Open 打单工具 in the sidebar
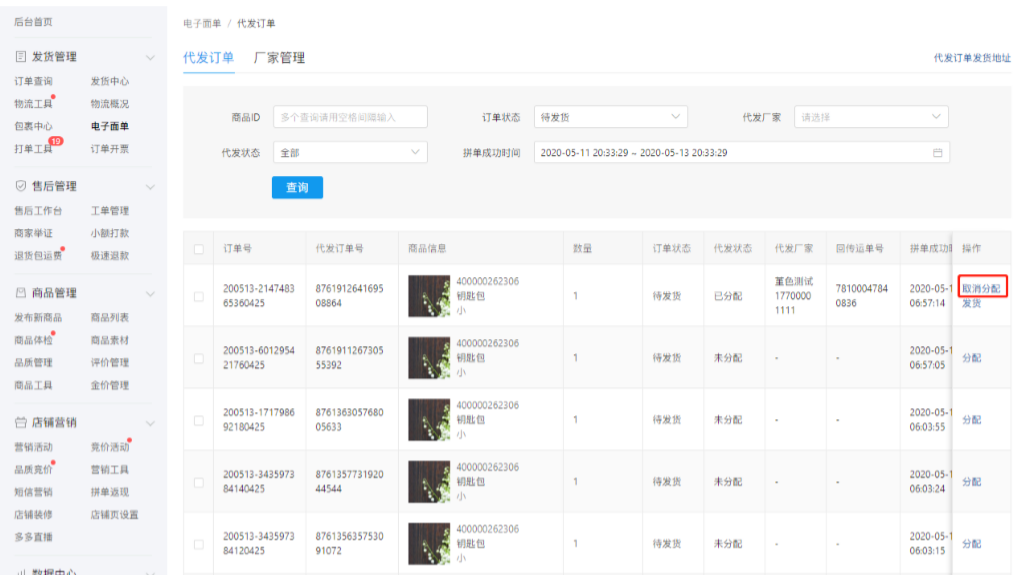Viewport: 1025px width, 575px height. 33,149
